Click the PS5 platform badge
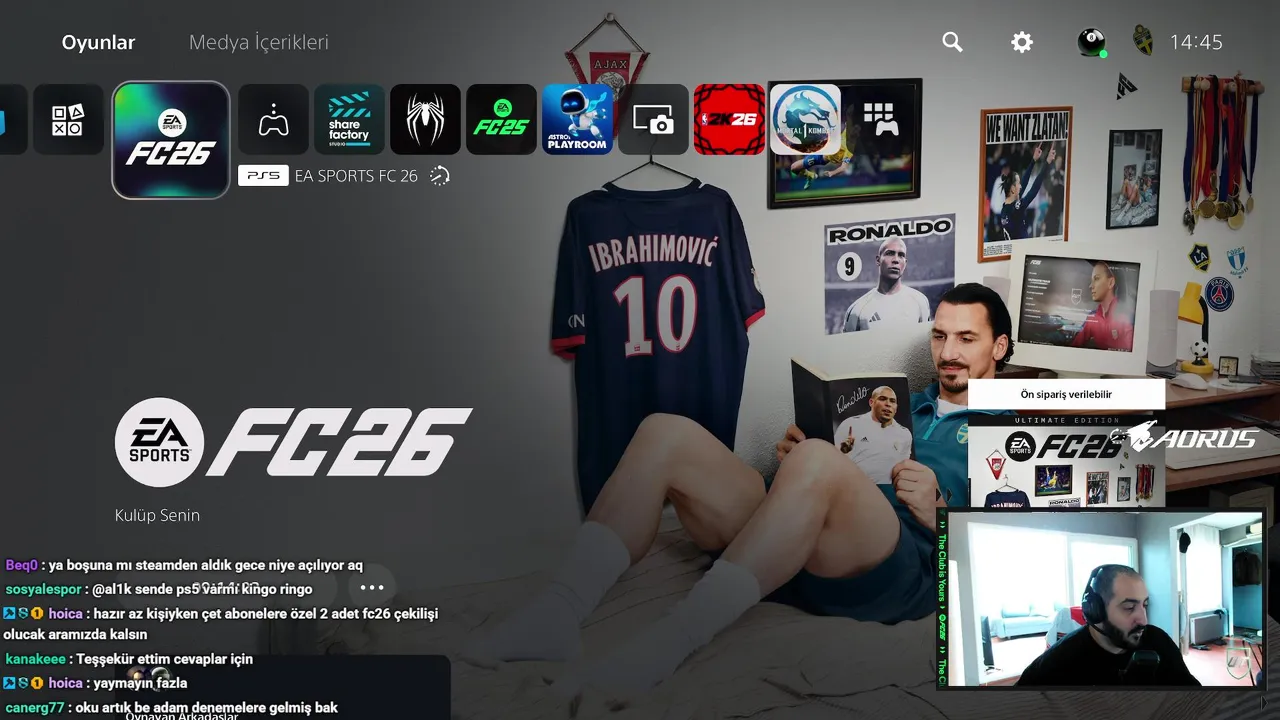Screen dimensions: 1280x720 point(263,176)
